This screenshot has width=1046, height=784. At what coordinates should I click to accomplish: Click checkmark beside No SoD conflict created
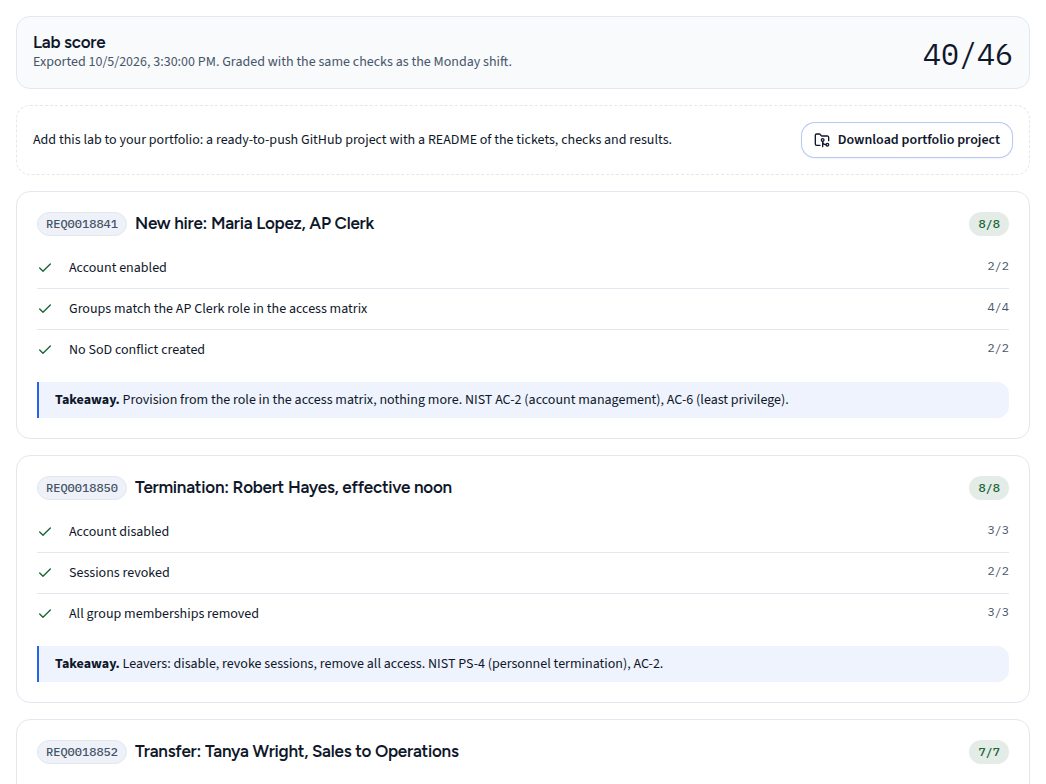(x=45, y=350)
